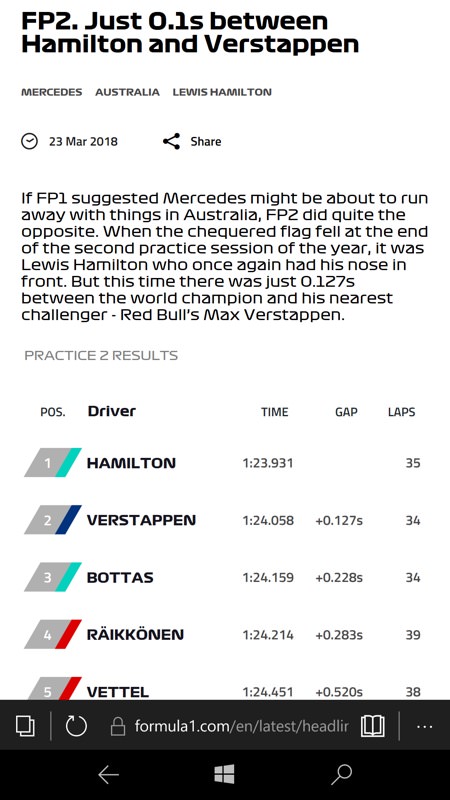Reload the page with refresh icon
450x800 pixels.
[76, 726]
